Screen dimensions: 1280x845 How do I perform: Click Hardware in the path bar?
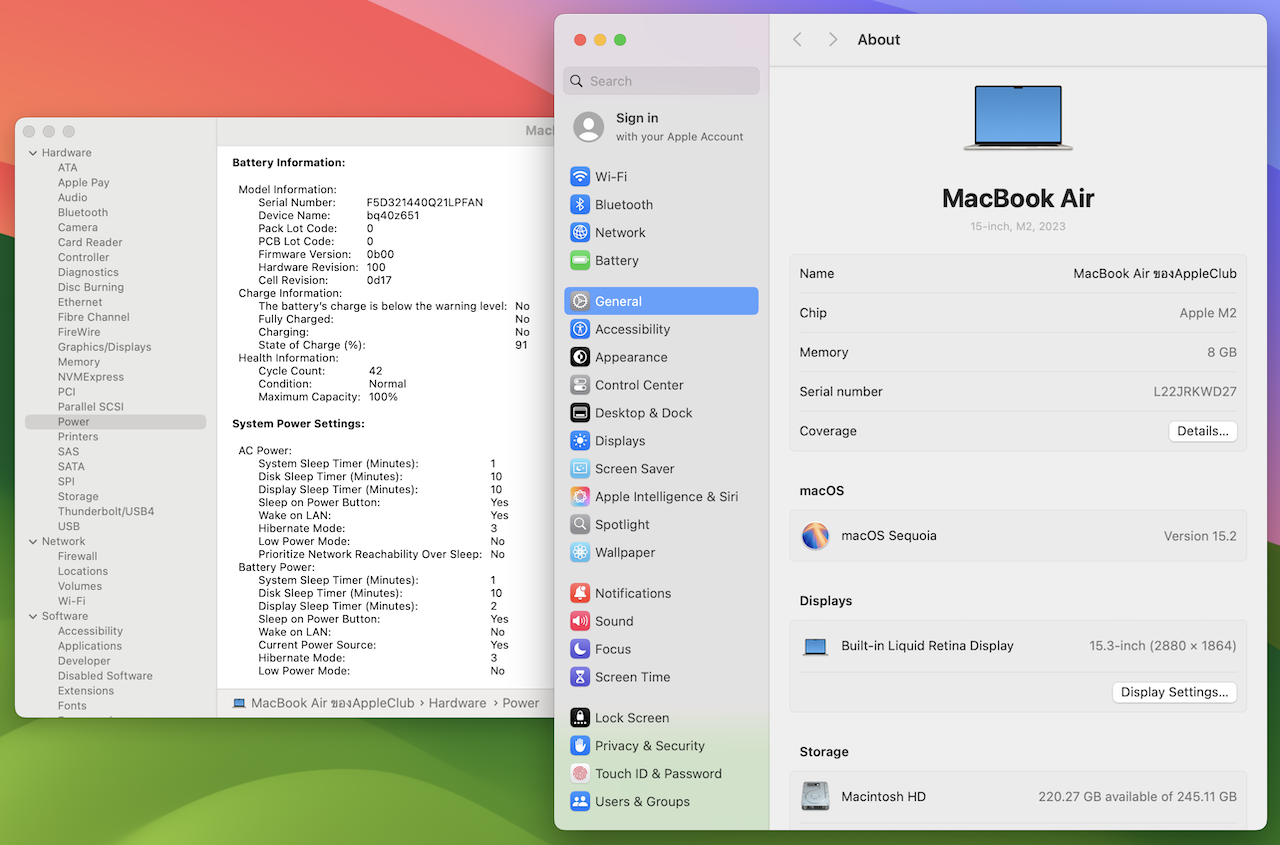458,703
